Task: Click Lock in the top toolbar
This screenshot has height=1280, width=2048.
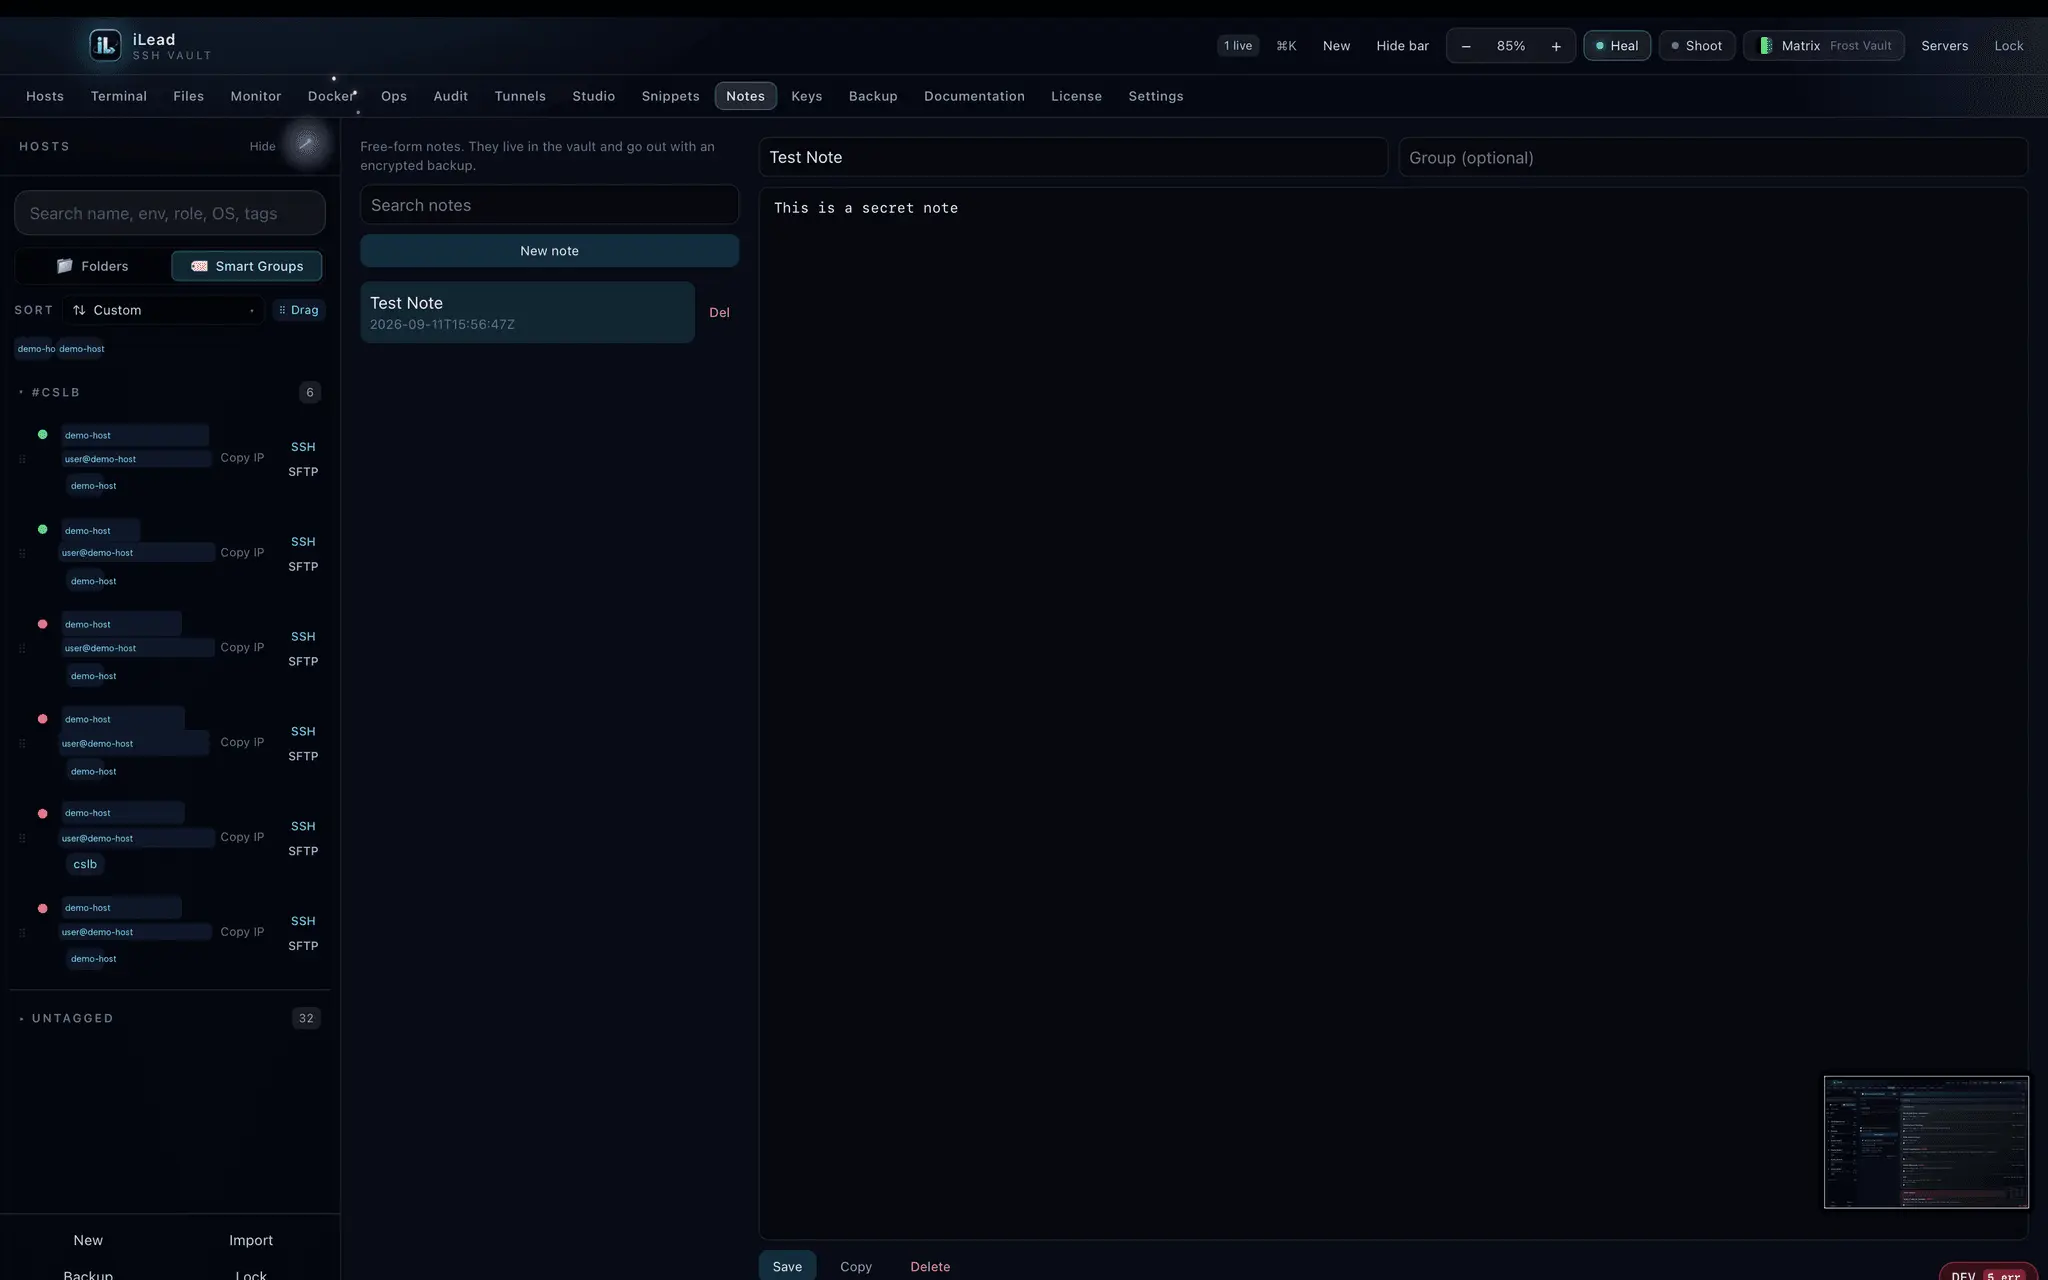Action: click(2008, 46)
